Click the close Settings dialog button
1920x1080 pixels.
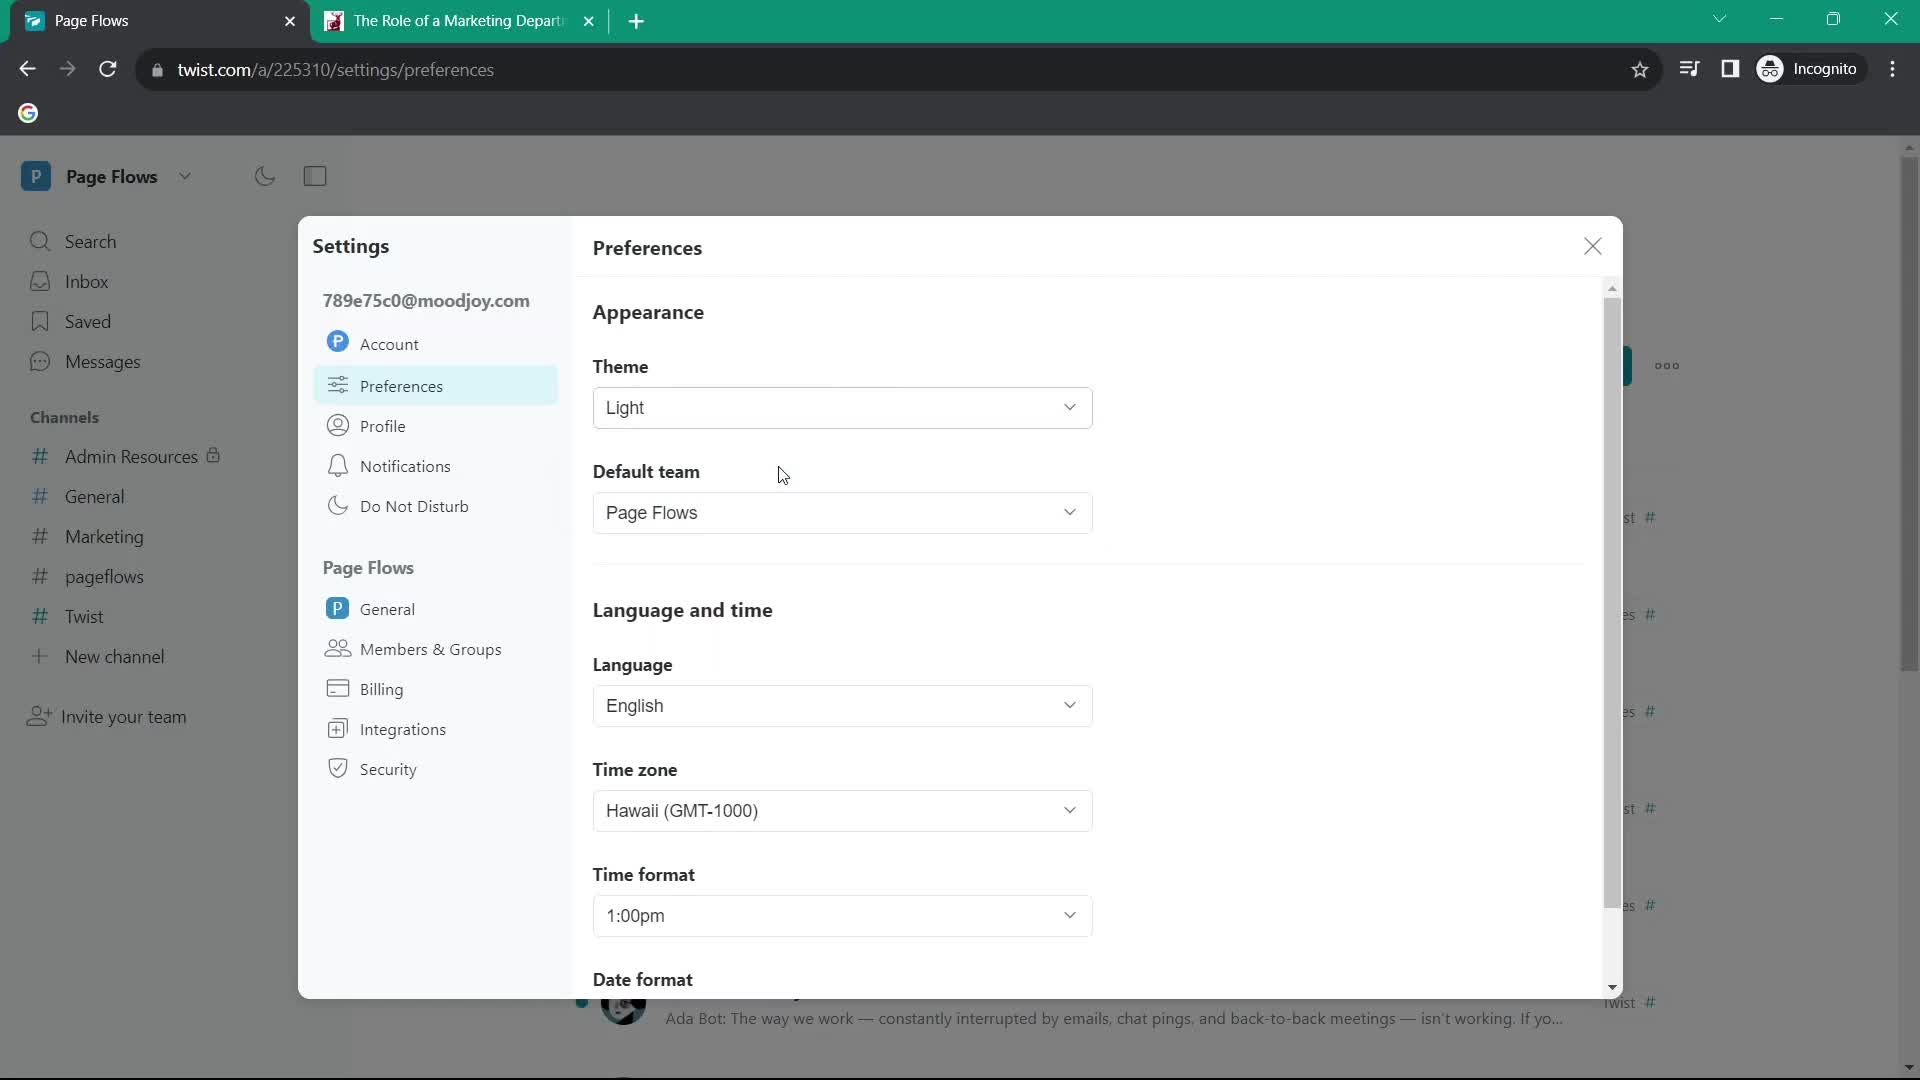click(1592, 247)
